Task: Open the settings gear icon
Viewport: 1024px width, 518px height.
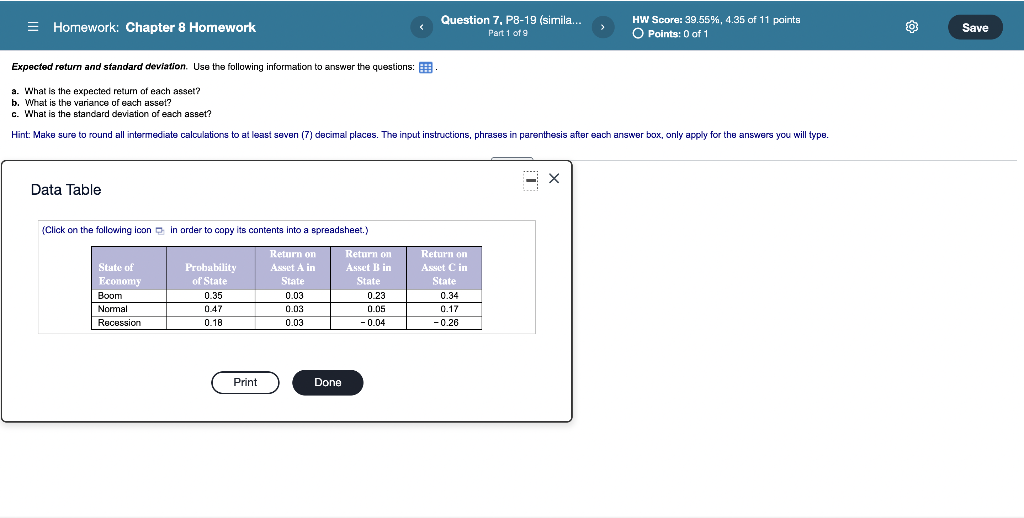Action: pos(912,27)
